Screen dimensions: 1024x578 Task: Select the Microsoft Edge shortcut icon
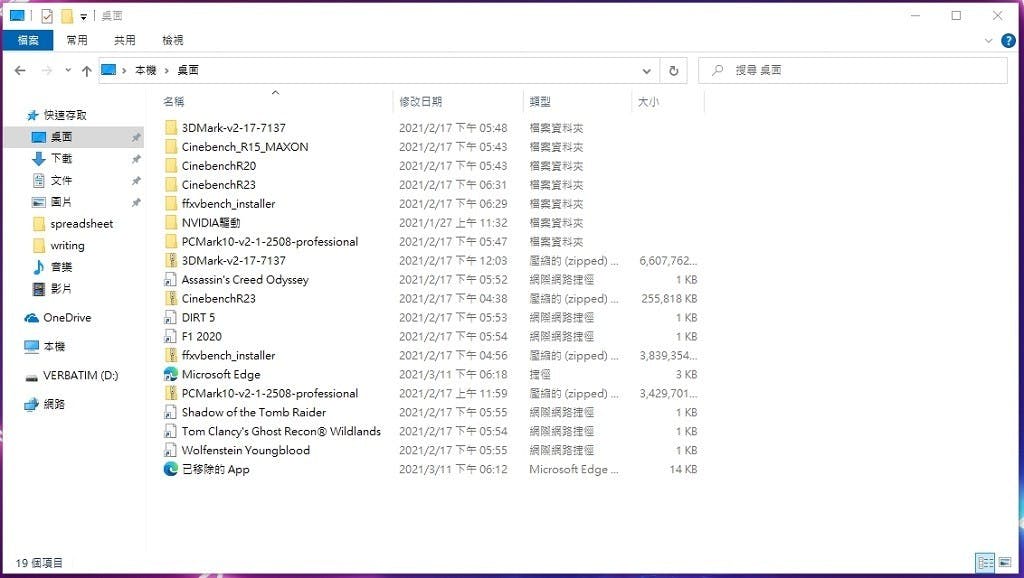tap(170, 374)
